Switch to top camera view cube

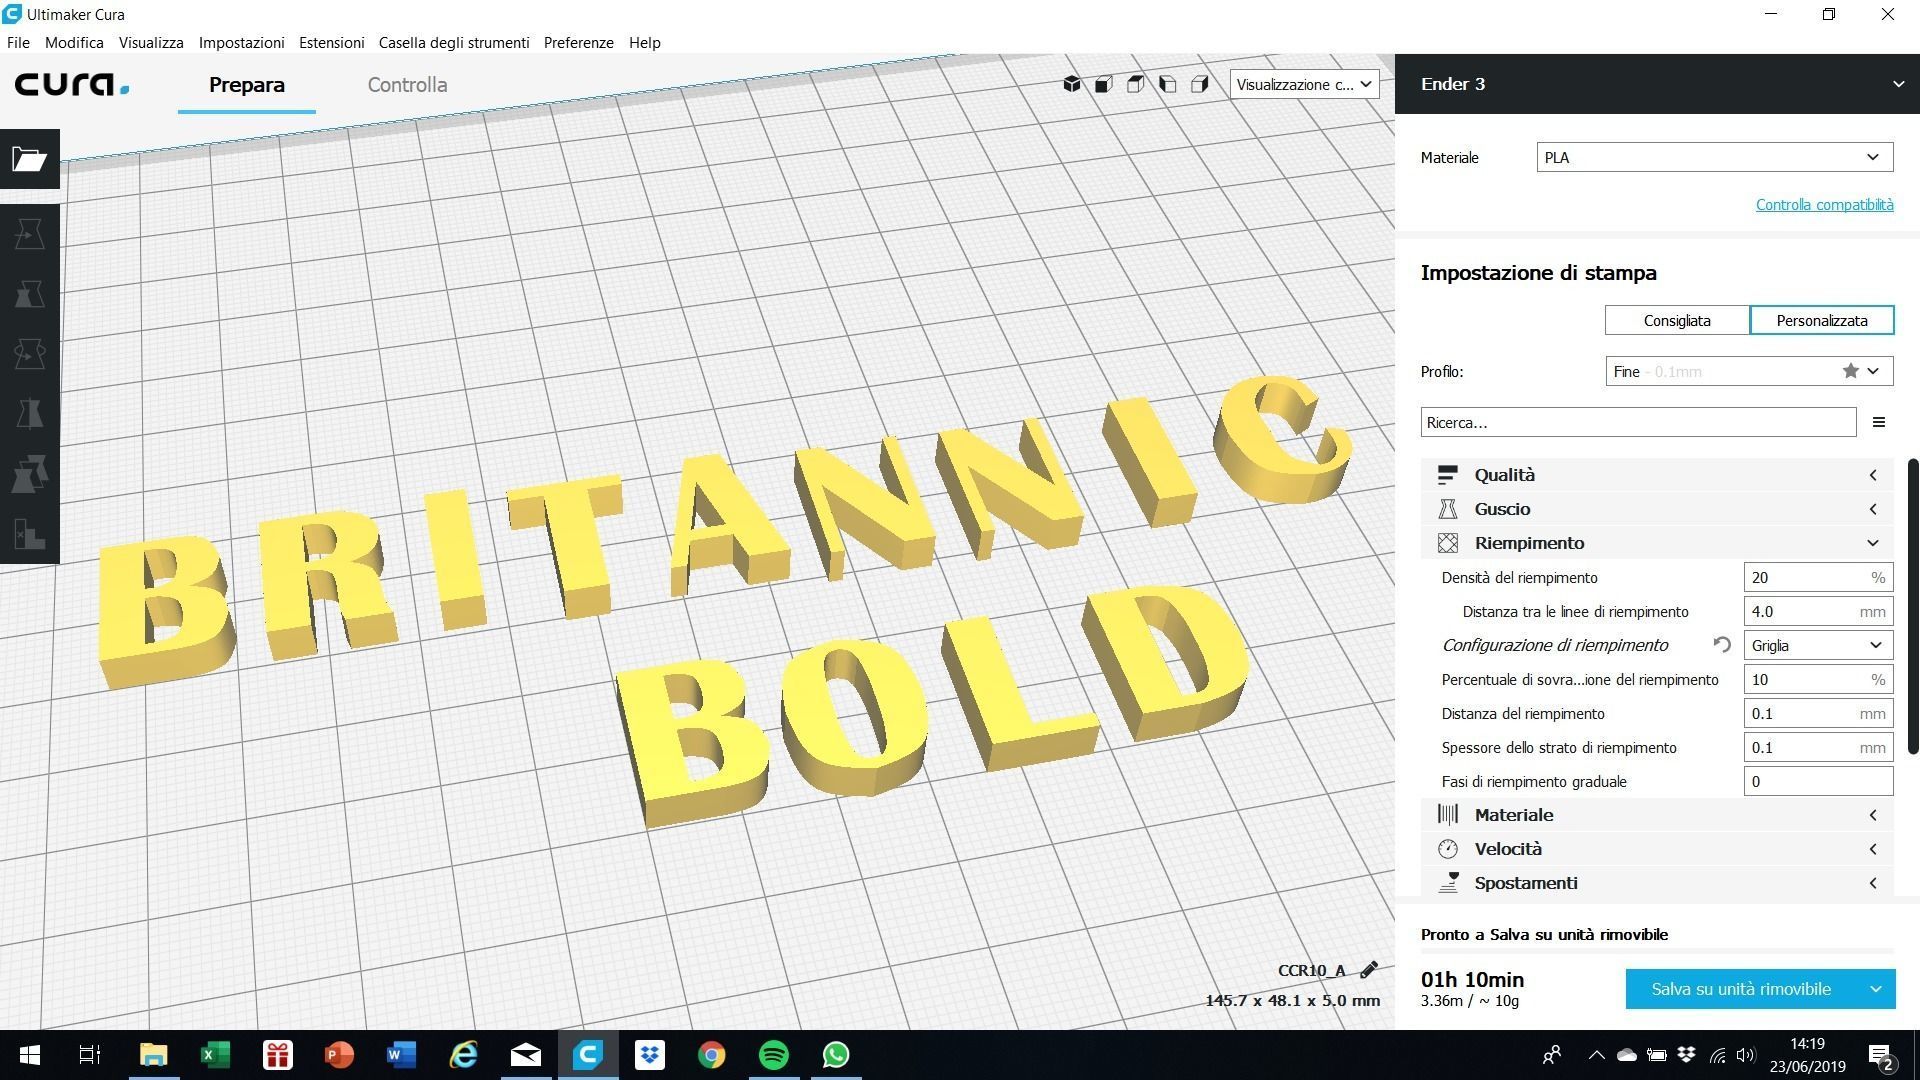[x=1136, y=84]
